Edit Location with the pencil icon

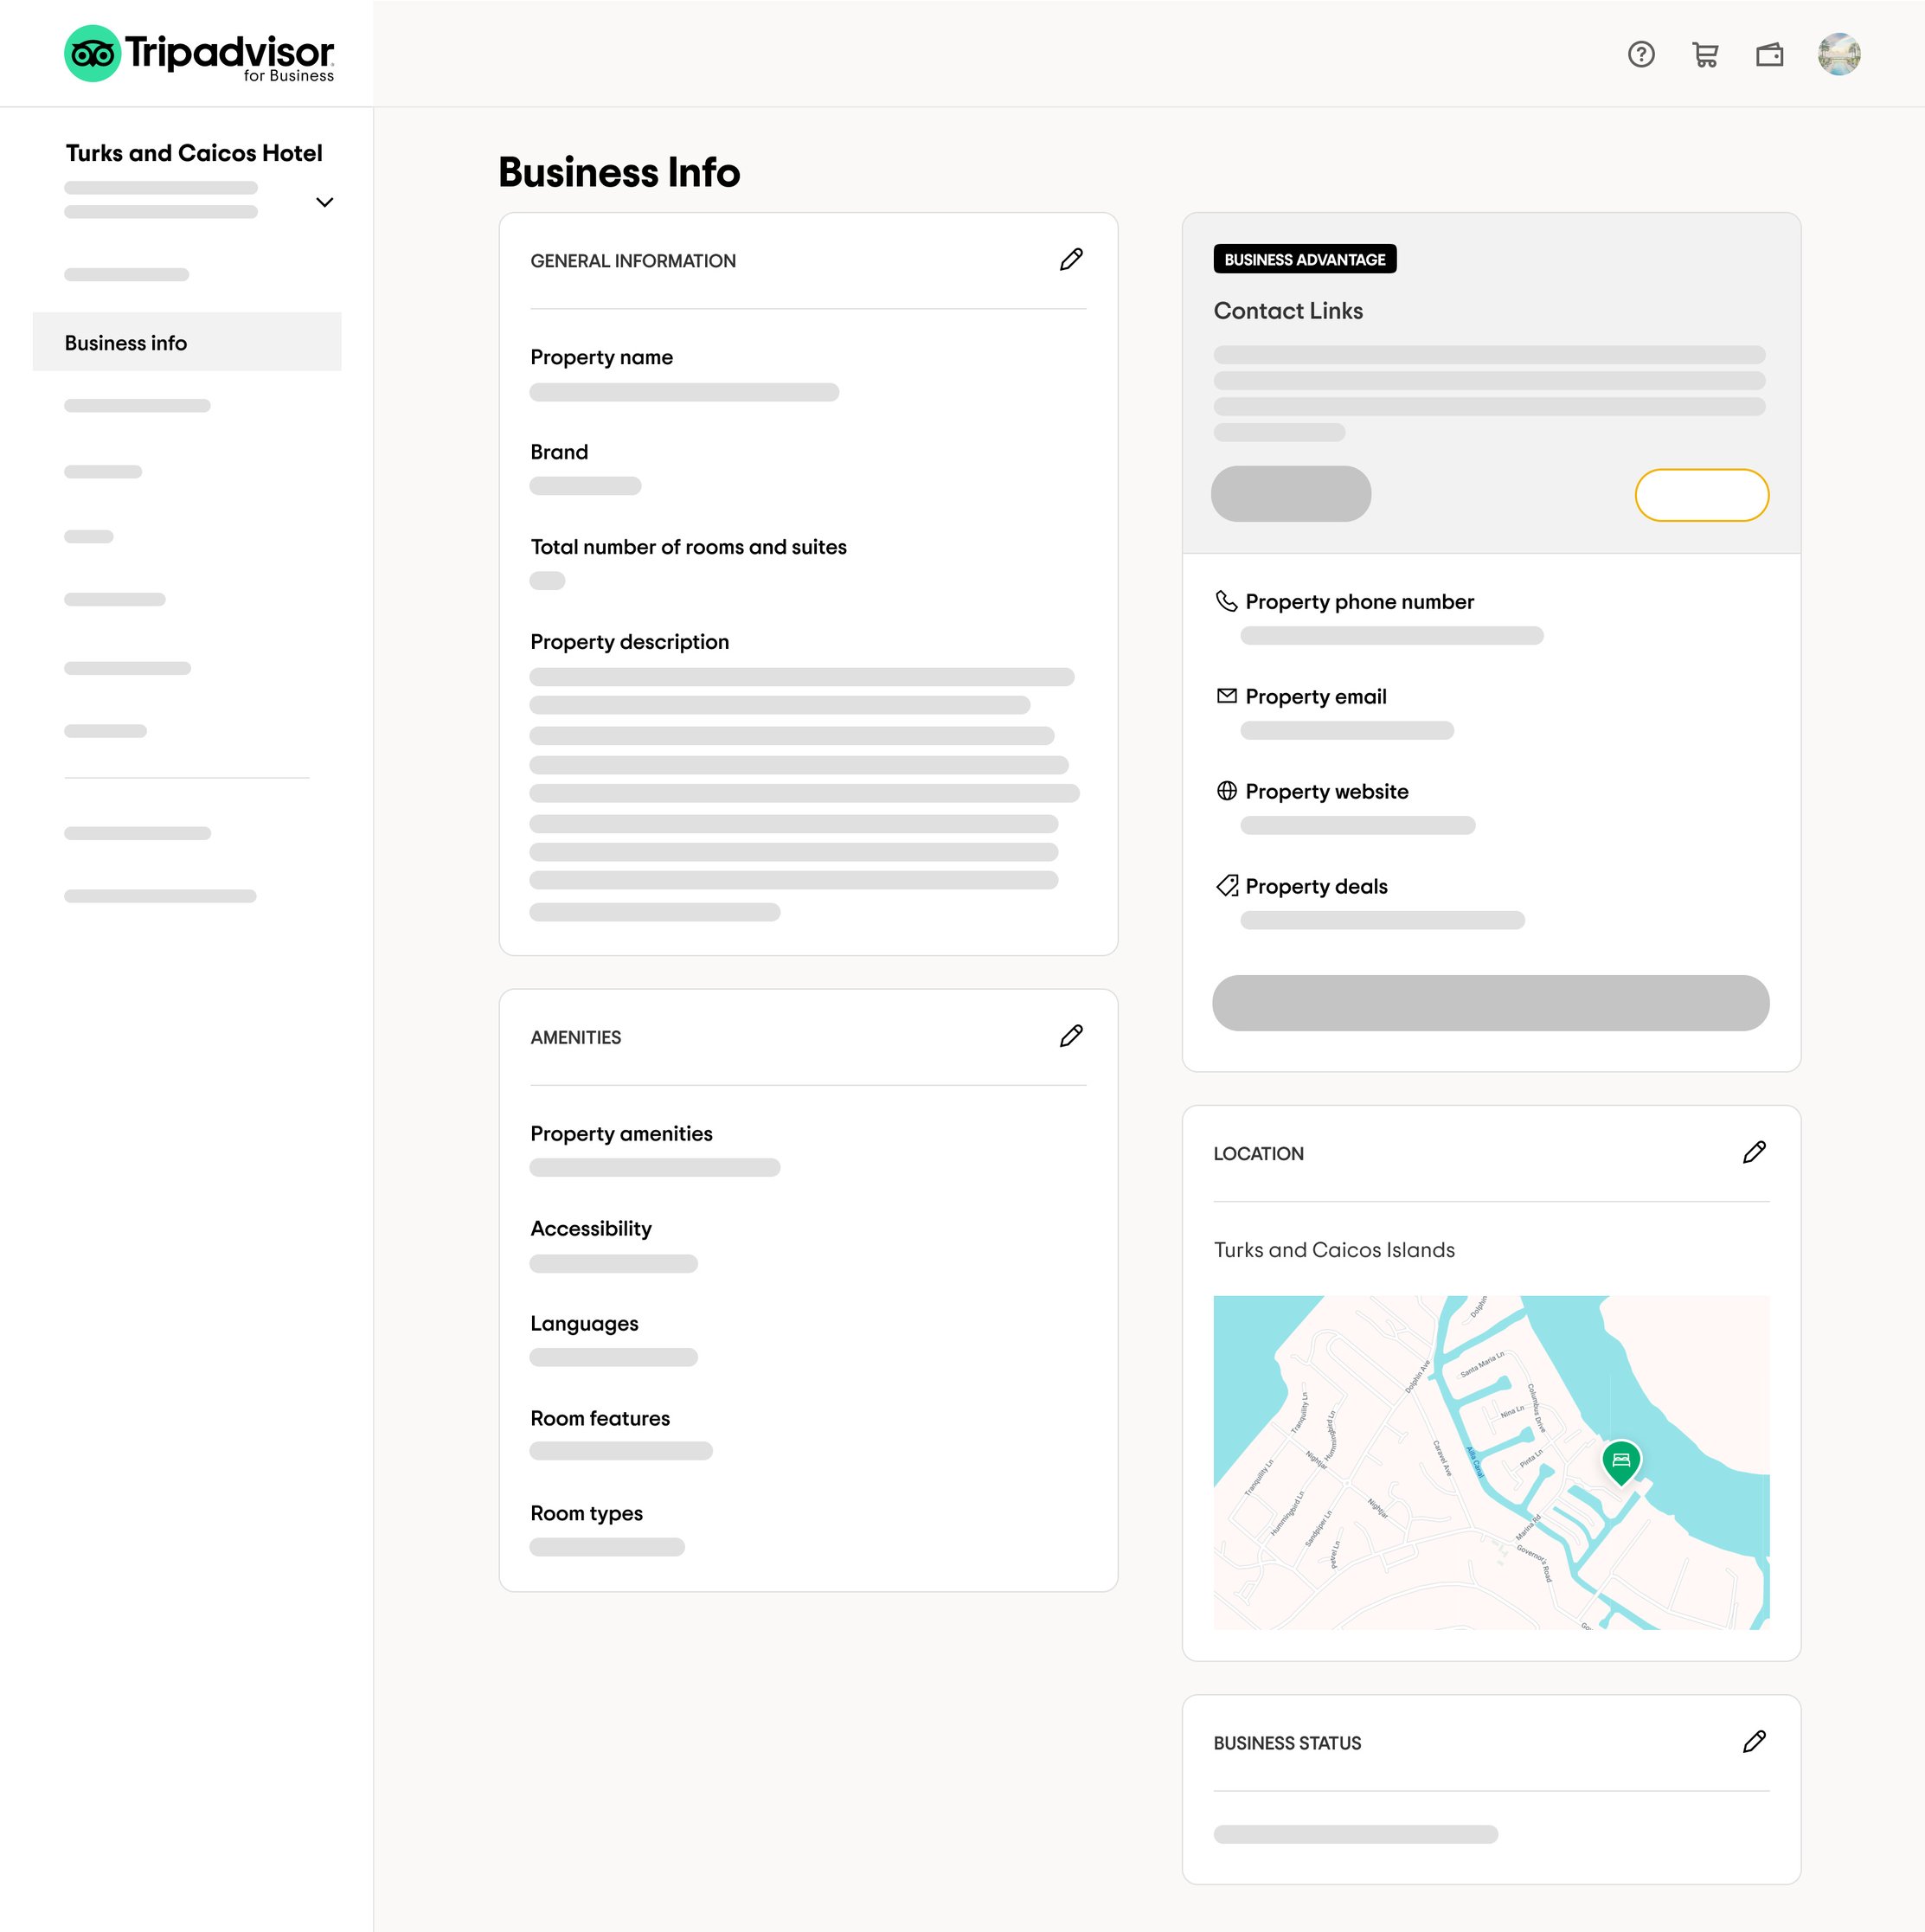(1755, 1153)
